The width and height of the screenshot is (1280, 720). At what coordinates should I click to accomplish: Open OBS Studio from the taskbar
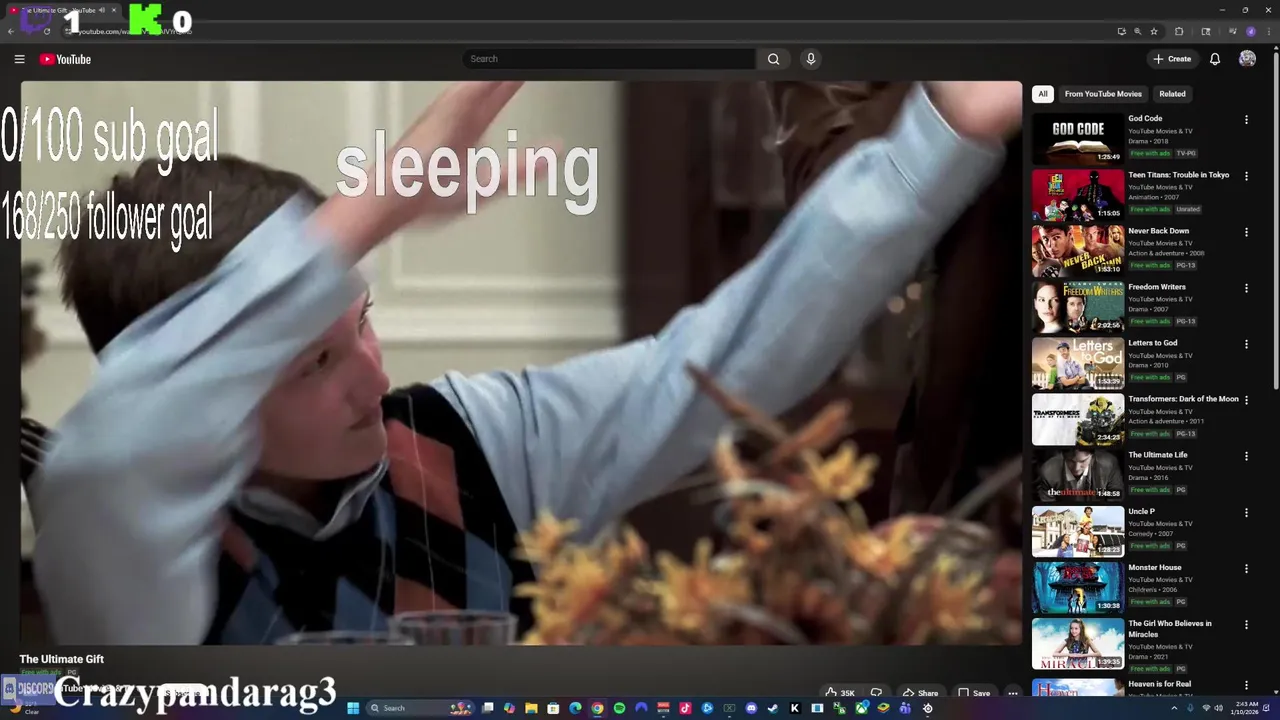tap(927, 708)
